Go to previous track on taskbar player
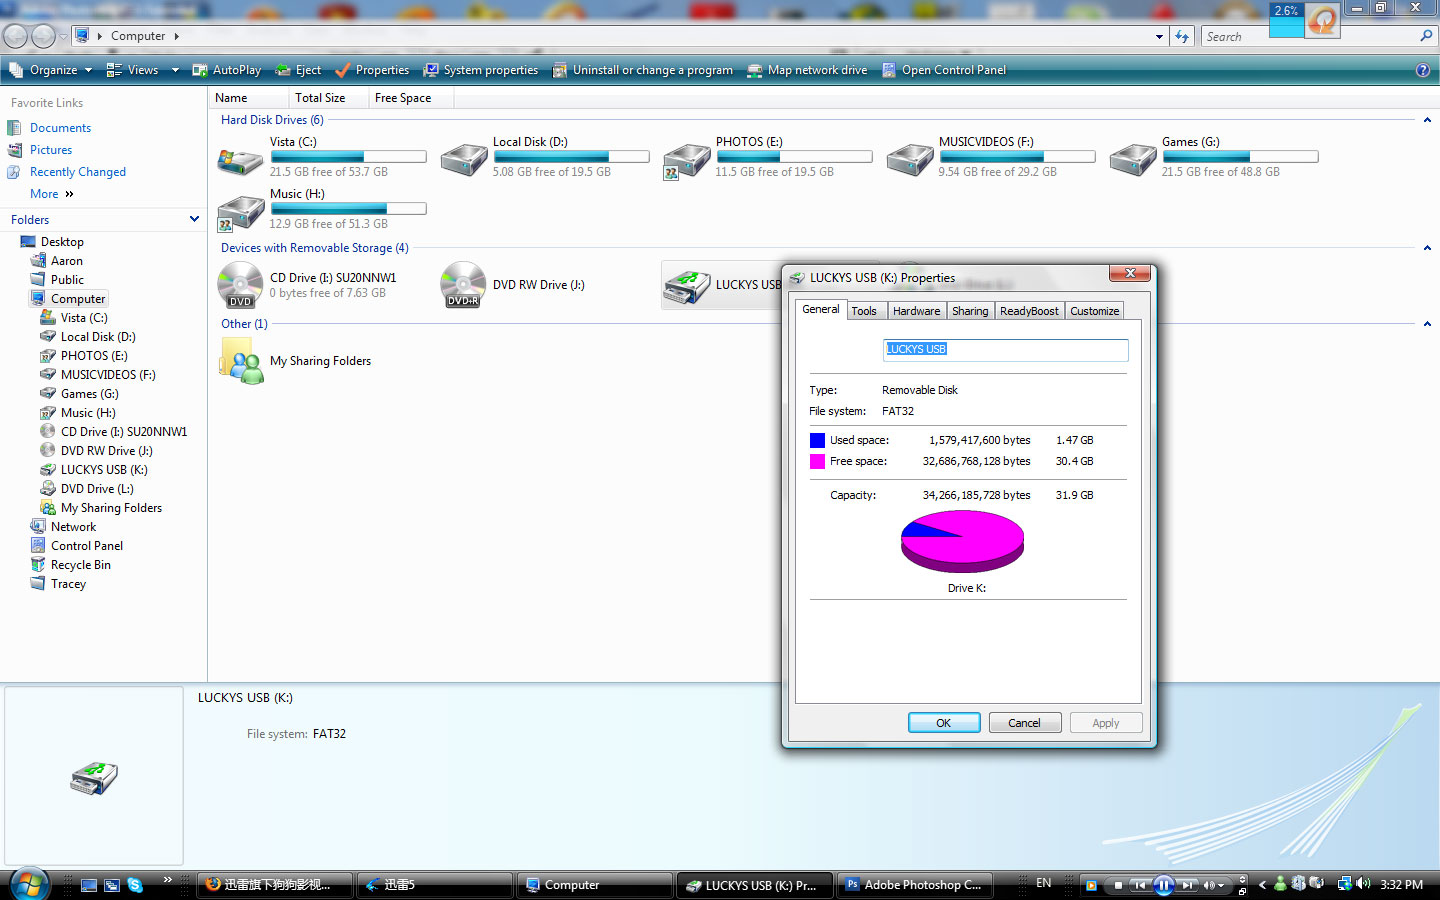Screen dimensions: 1440x900 1139,885
